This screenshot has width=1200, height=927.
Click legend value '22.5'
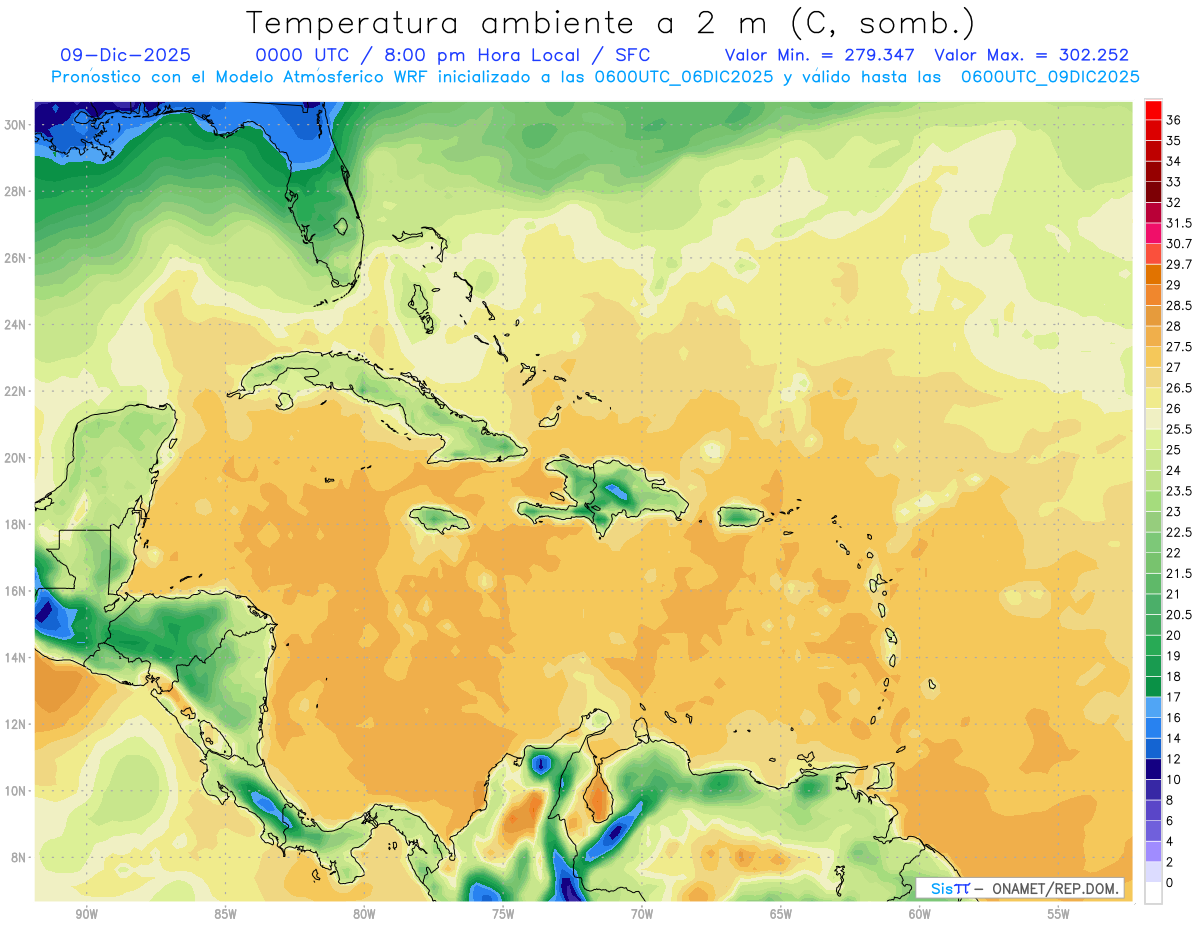coord(1179,532)
